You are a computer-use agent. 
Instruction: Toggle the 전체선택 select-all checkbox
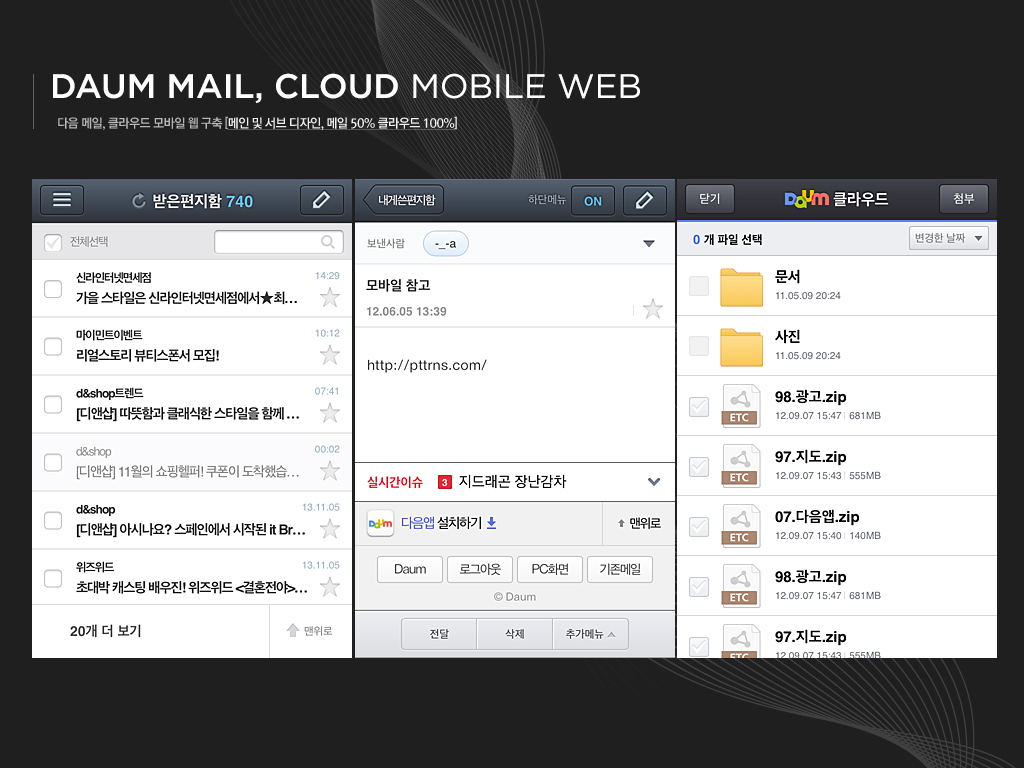53,242
